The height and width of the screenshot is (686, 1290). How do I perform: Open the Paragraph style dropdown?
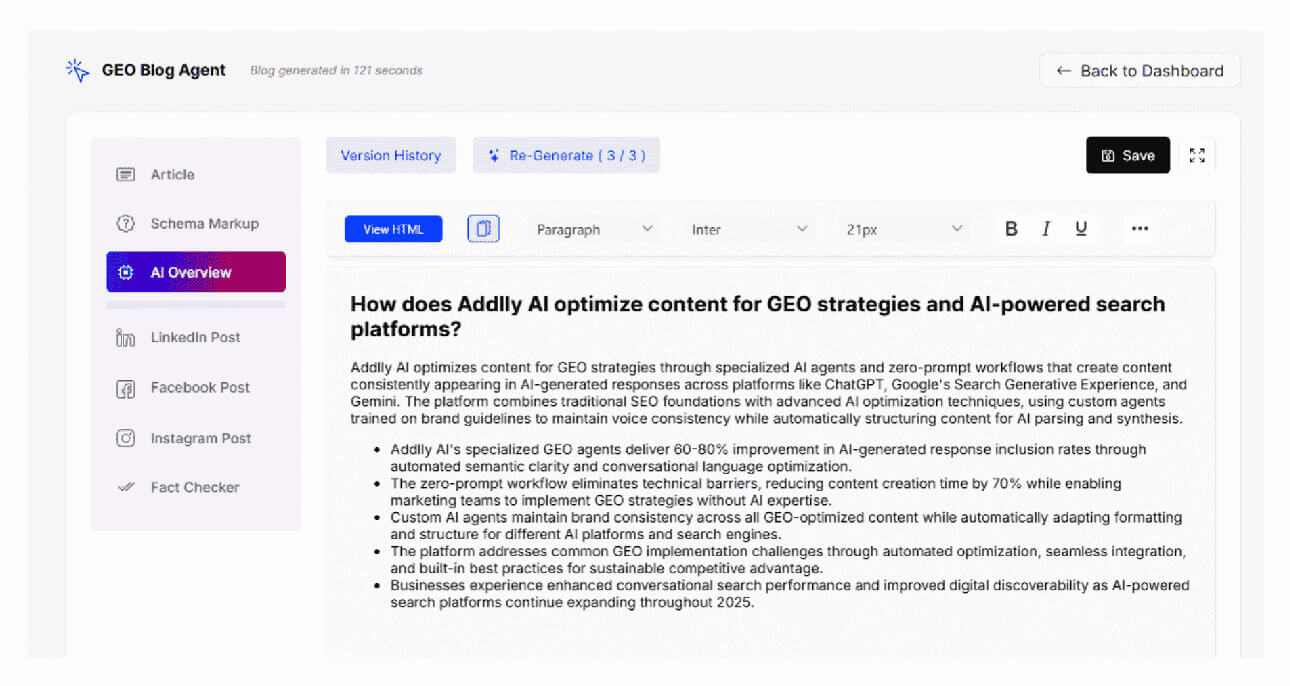click(595, 229)
